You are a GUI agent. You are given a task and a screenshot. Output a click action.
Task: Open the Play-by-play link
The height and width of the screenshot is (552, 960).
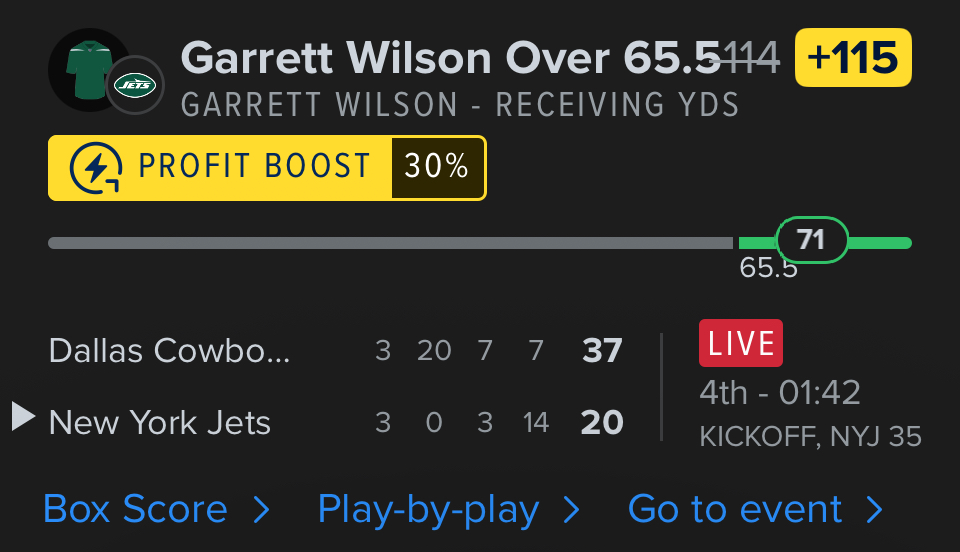(428, 510)
